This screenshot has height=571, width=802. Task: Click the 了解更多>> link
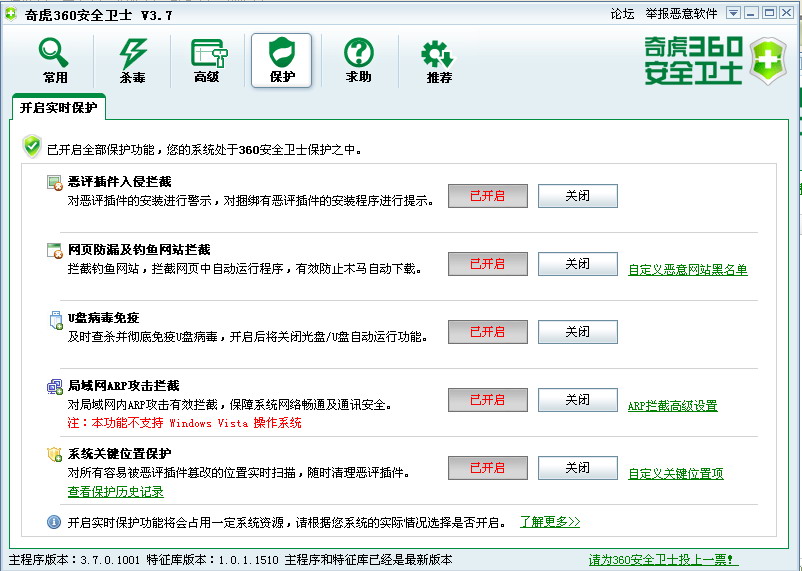(550, 522)
